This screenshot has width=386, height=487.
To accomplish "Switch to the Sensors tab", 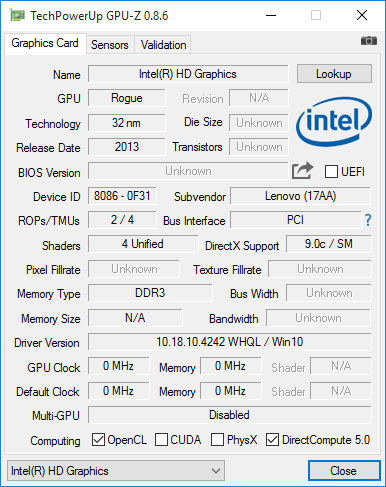I will click(110, 45).
